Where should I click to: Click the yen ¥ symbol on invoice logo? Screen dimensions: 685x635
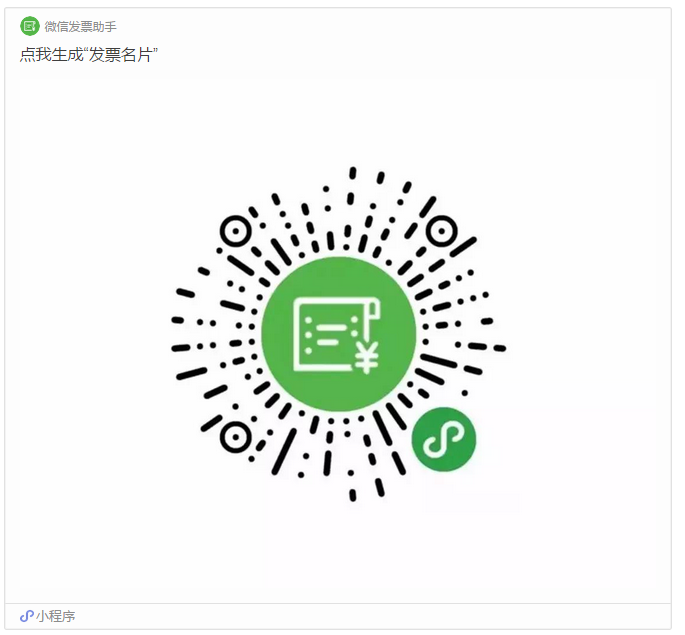367,358
